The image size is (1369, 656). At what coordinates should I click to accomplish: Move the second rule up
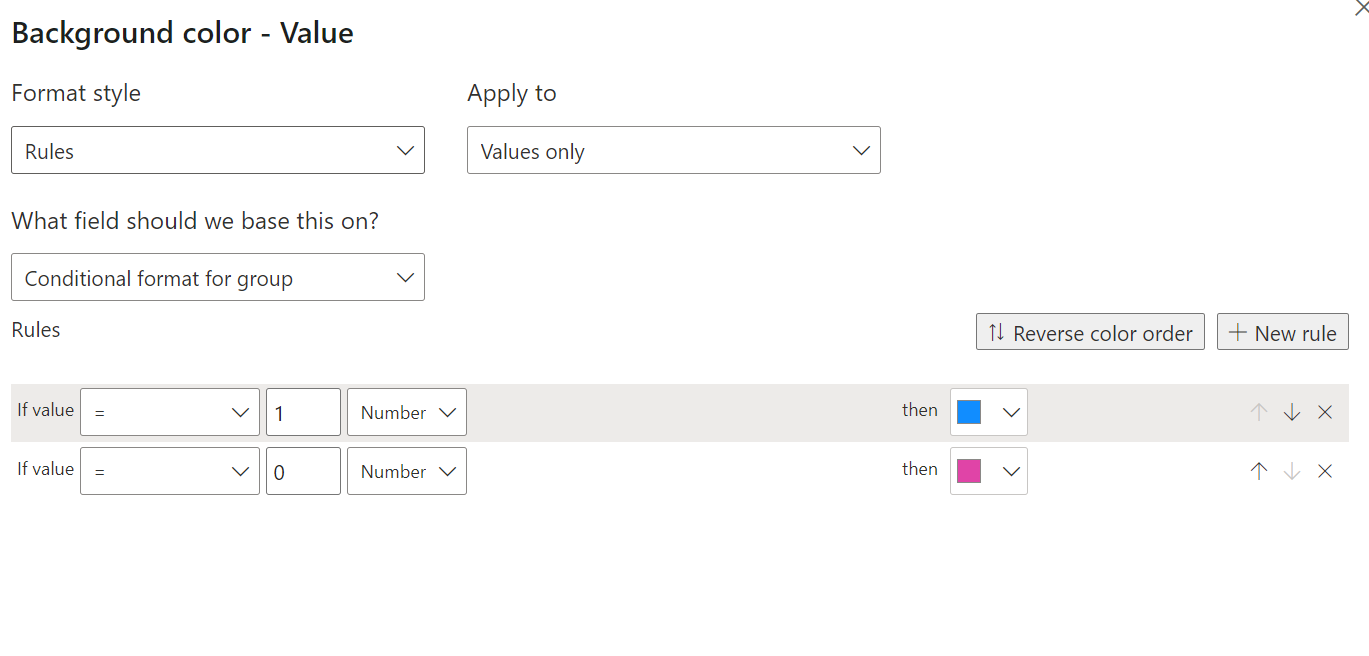tap(1258, 470)
